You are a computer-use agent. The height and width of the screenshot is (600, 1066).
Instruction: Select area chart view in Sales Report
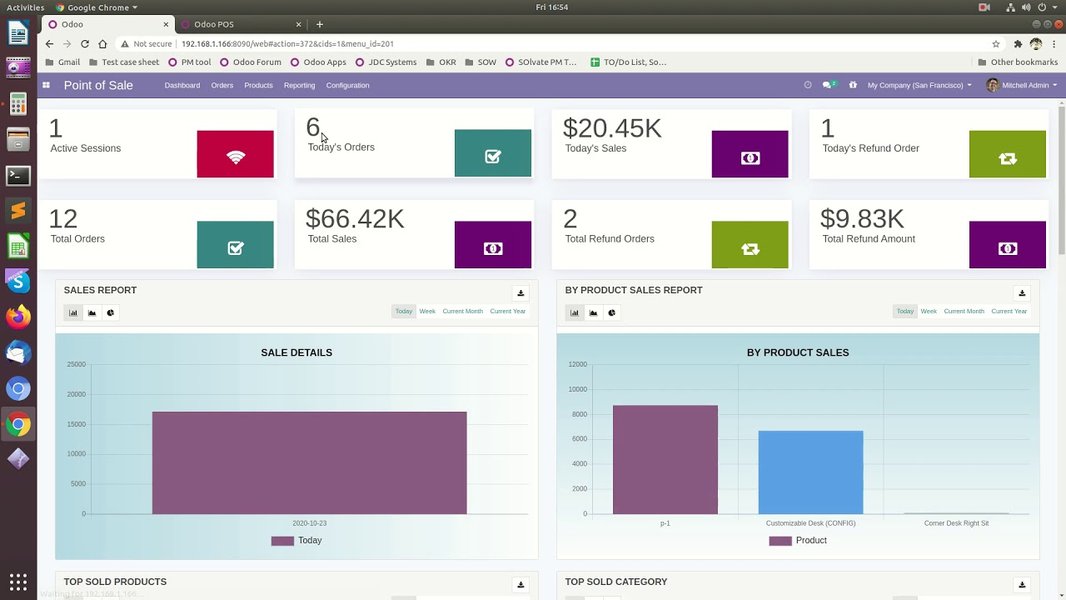pyautogui.click(x=92, y=313)
